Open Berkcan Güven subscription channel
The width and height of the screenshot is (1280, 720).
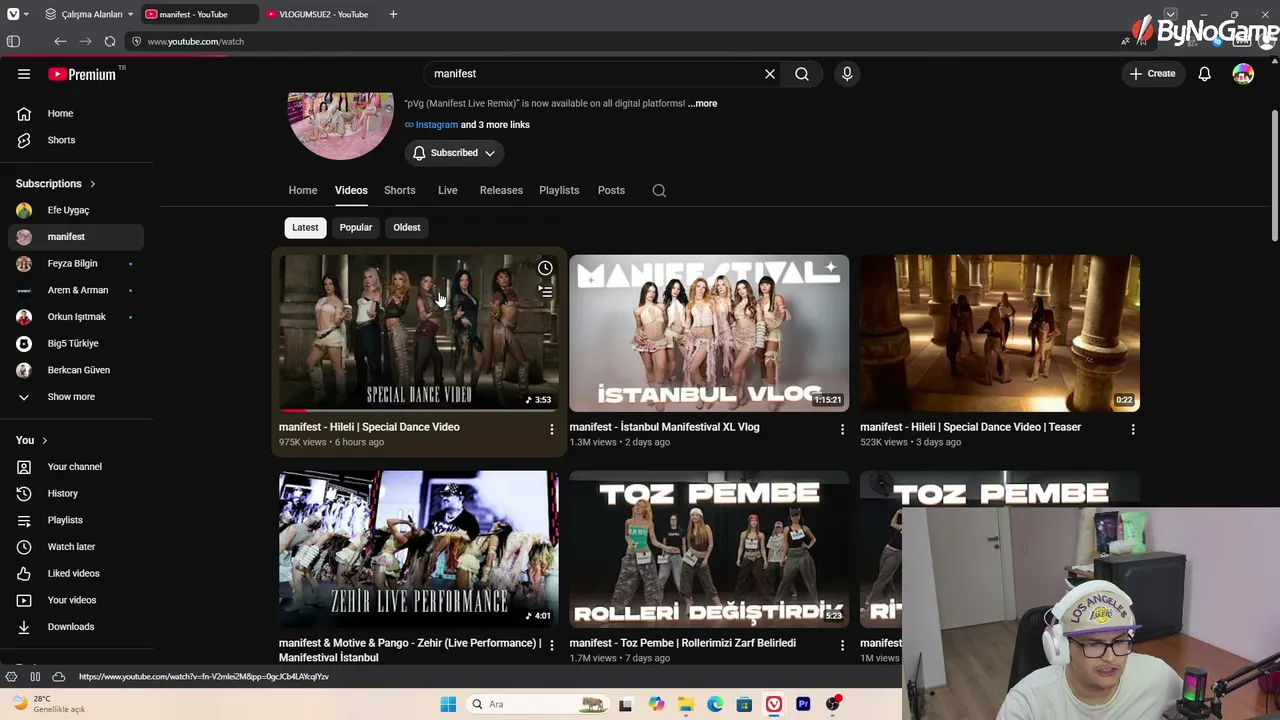click(x=76, y=370)
